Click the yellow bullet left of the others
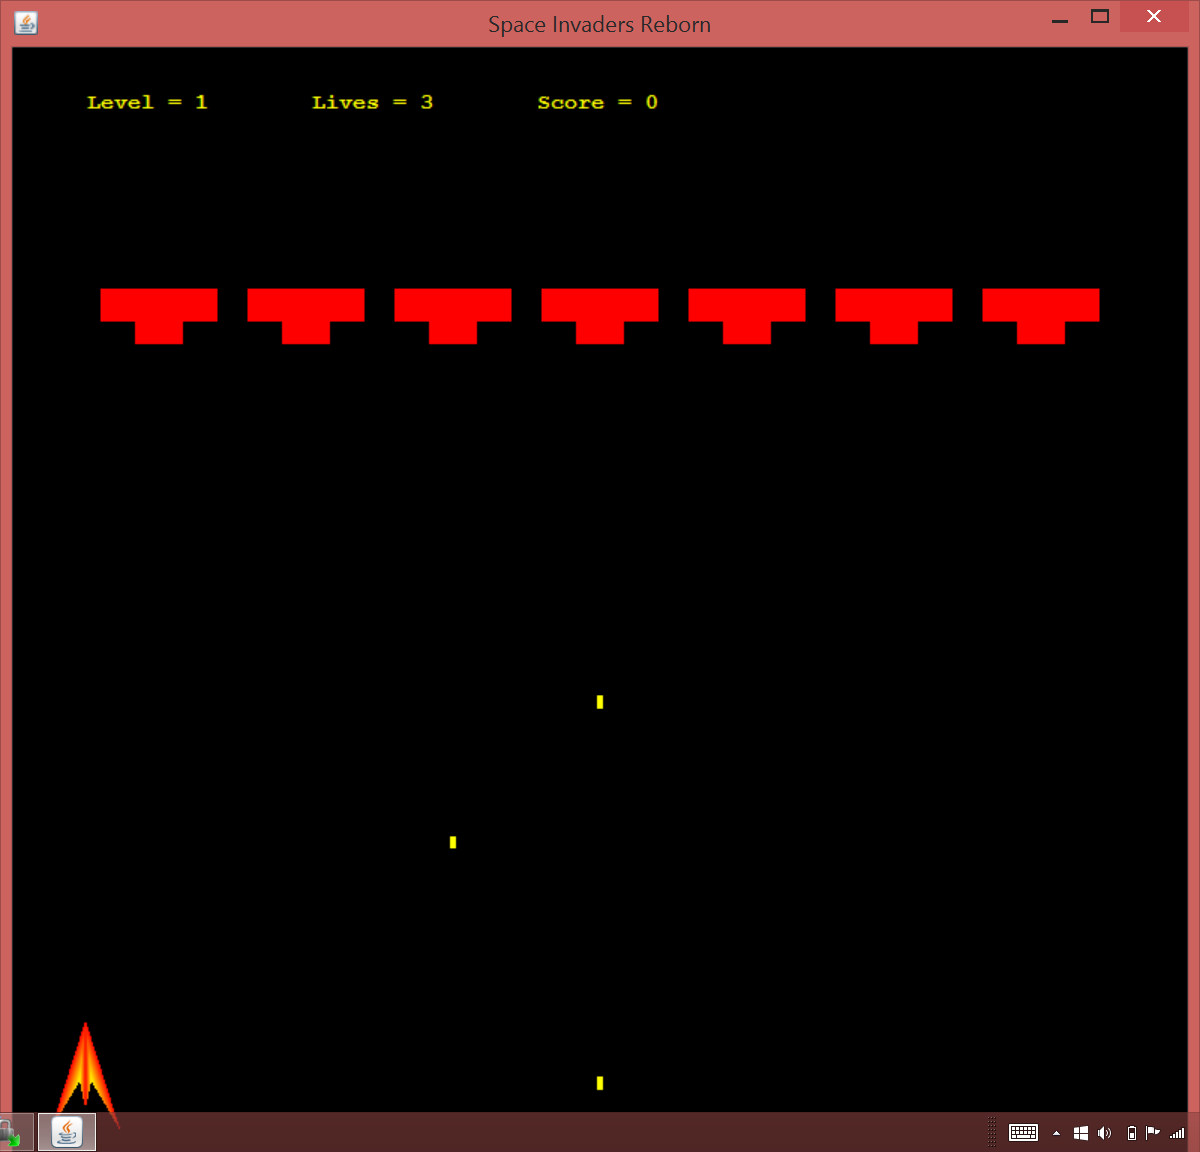The image size is (1200, 1152). click(x=453, y=842)
